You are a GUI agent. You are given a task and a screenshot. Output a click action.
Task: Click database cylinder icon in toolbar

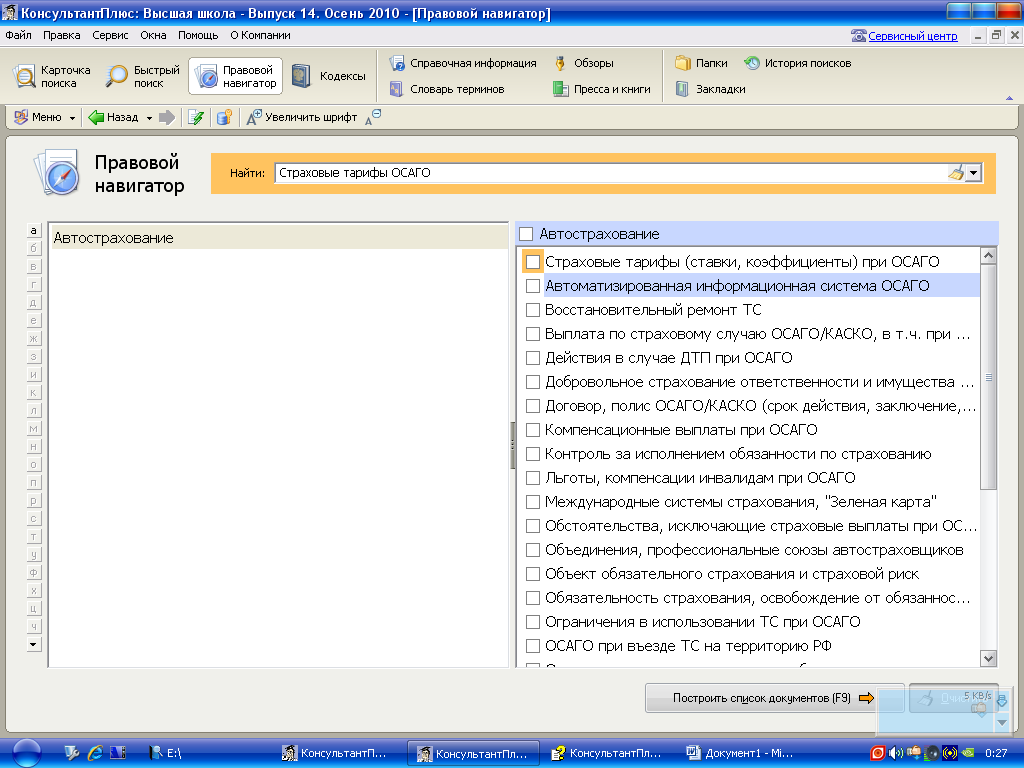tap(224, 118)
